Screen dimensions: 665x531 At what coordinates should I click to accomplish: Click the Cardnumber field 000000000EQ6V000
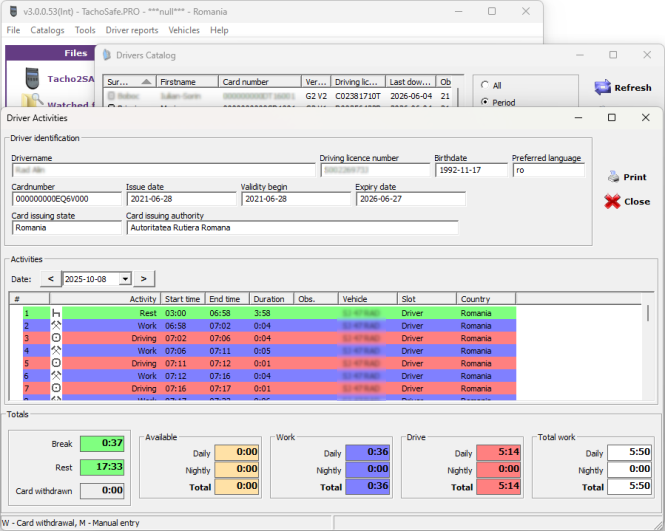67,199
